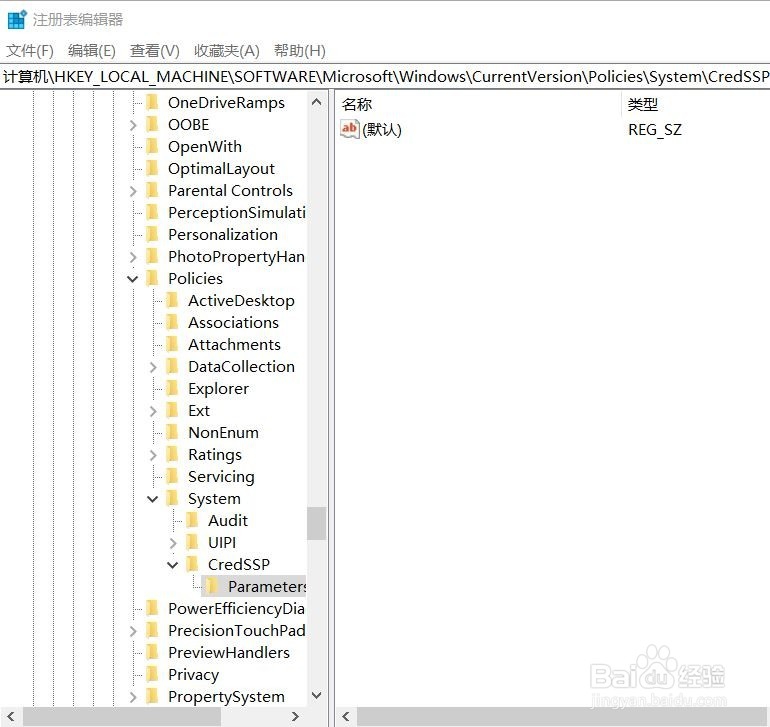Click the OptimalLayout folder icon
The image size is (770, 727).
tap(153, 168)
